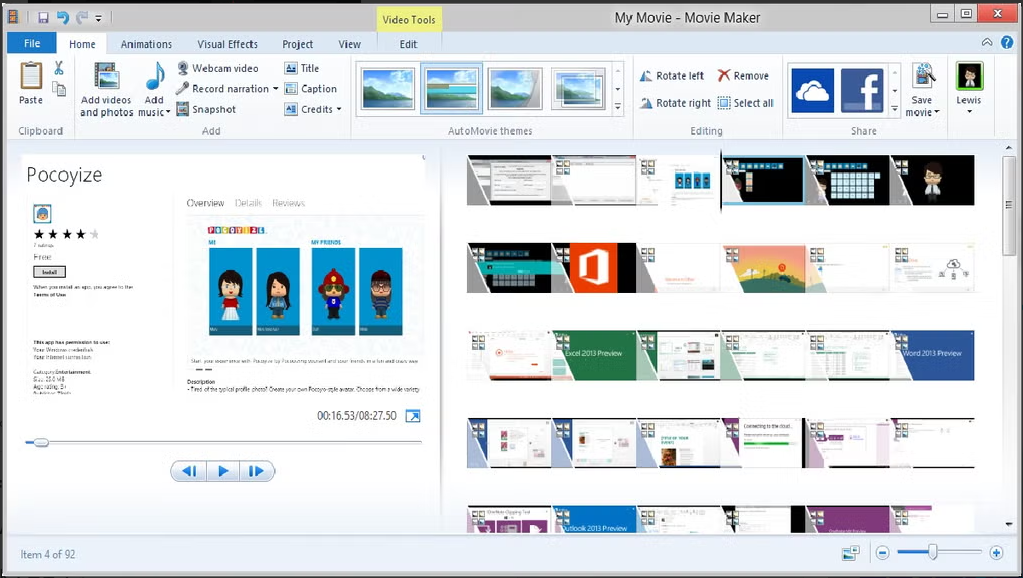This screenshot has width=1023, height=578.
Task: Add a Caption to the clip
Action: pyautogui.click(x=311, y=89)
